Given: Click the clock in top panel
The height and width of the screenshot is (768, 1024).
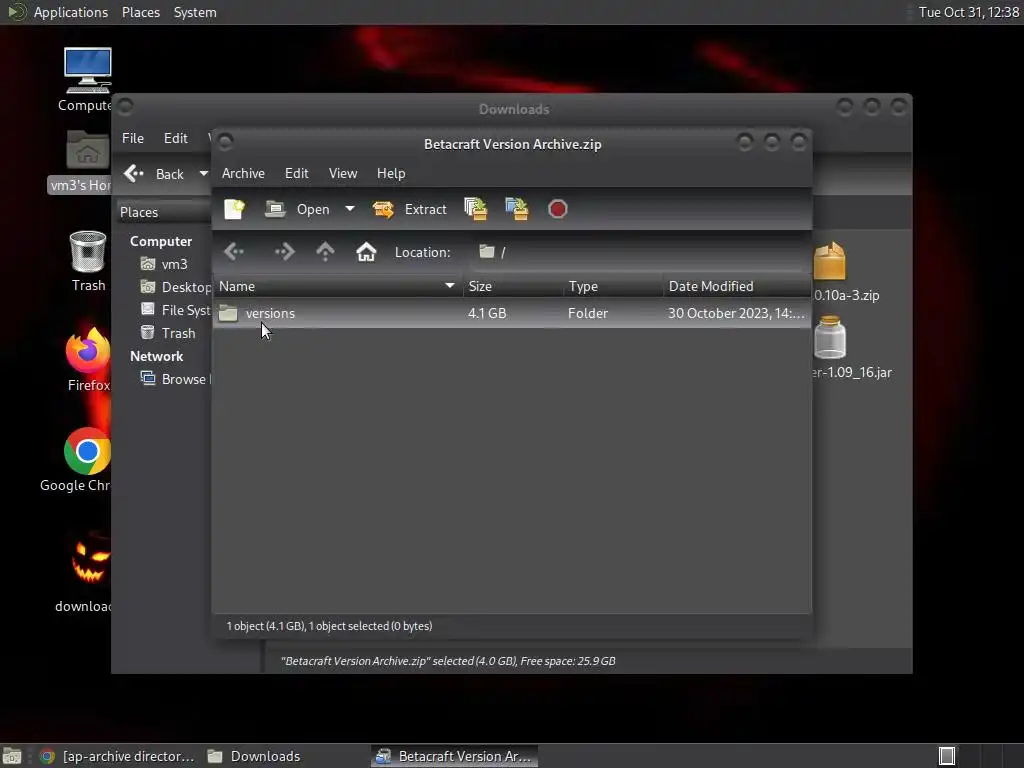Looking at the screenshot, I should click(x=968, y=12).
